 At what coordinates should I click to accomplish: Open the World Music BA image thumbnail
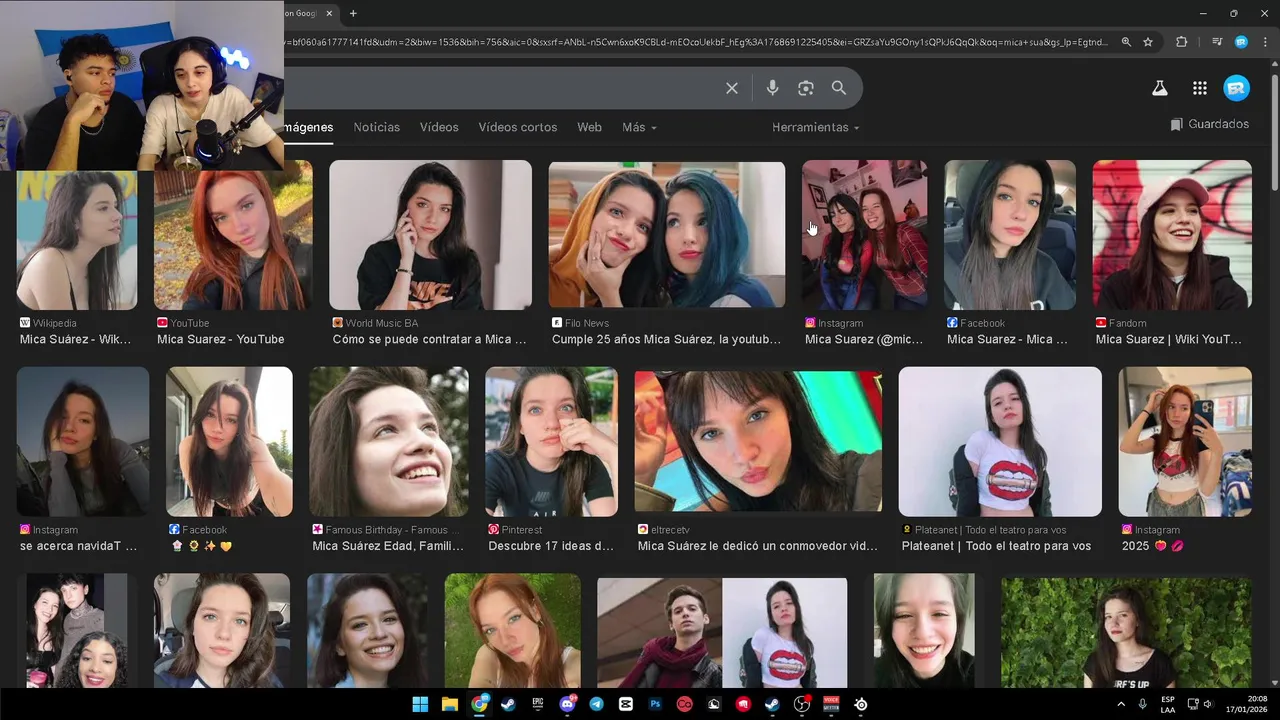(430, 235)
